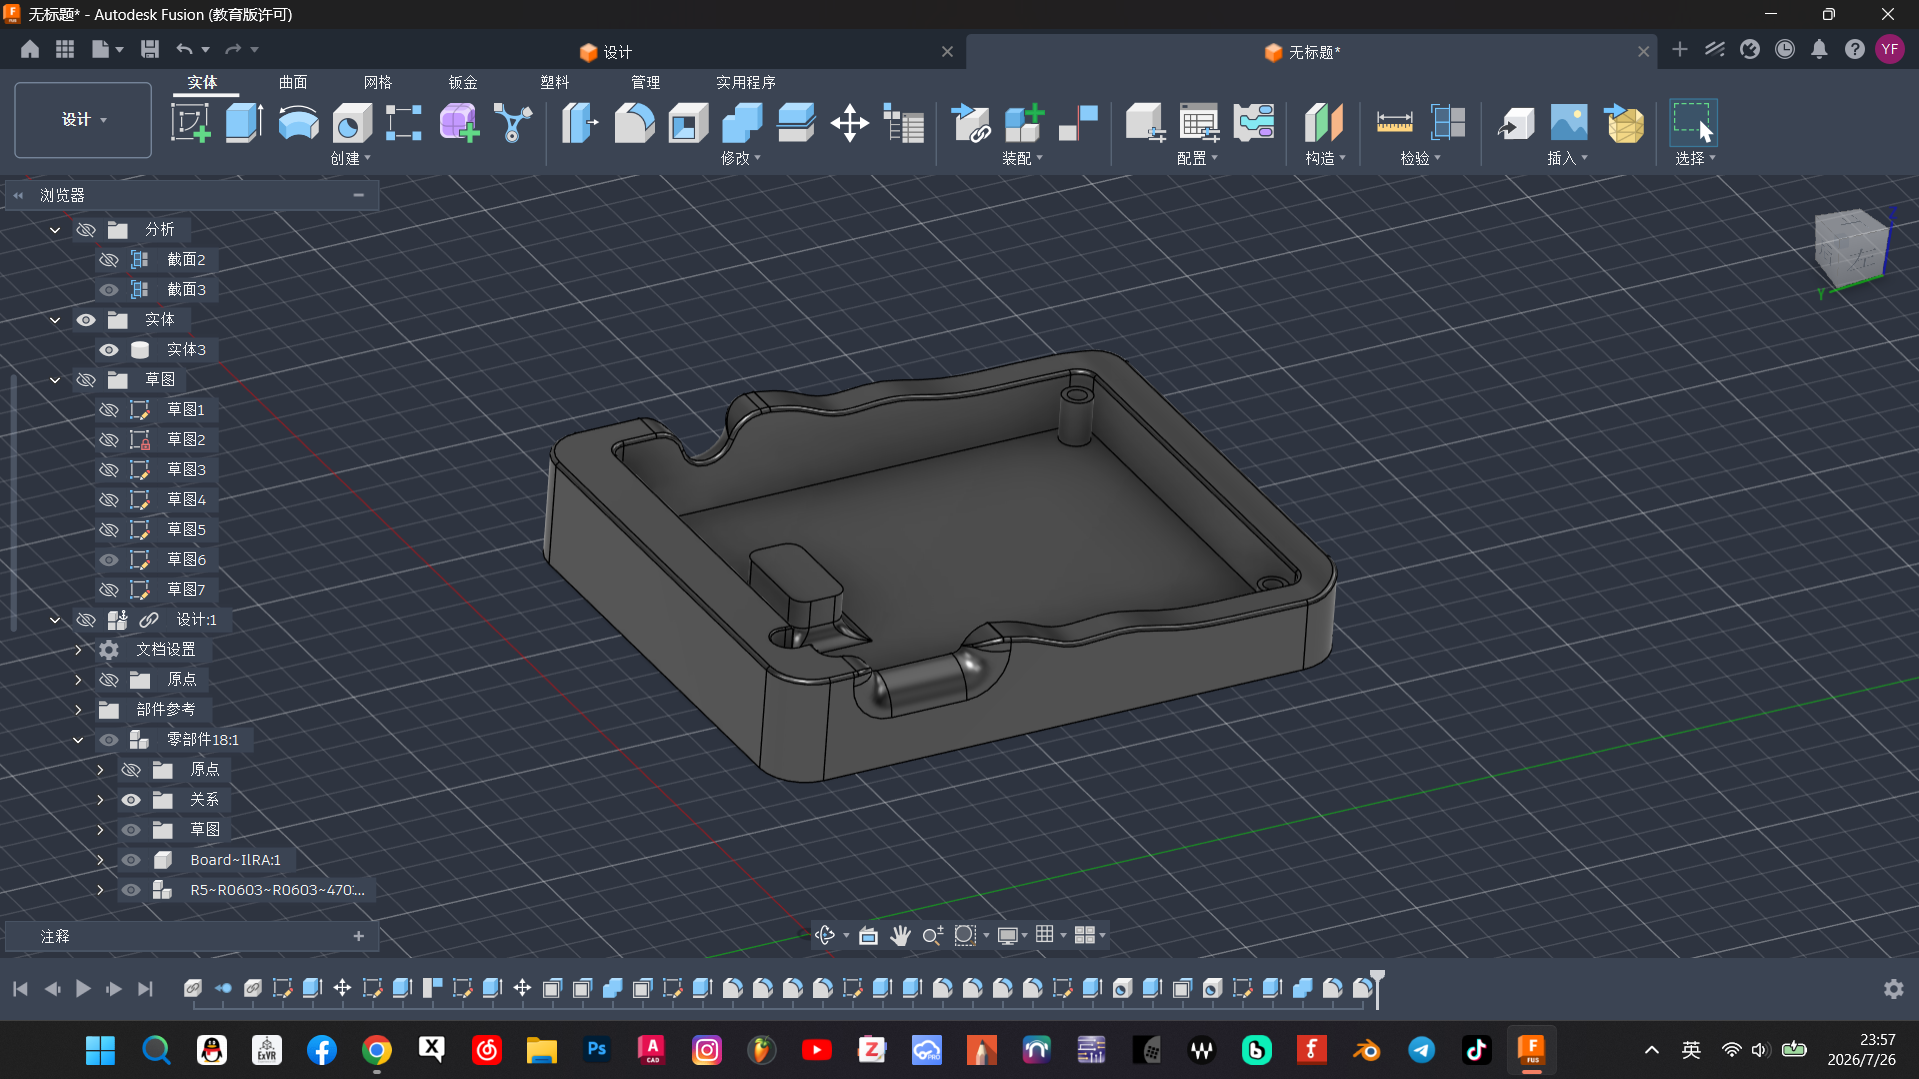Toggle visibility of 截面2 analysis
1919x1079 pixels.
(x=109, y=260)
